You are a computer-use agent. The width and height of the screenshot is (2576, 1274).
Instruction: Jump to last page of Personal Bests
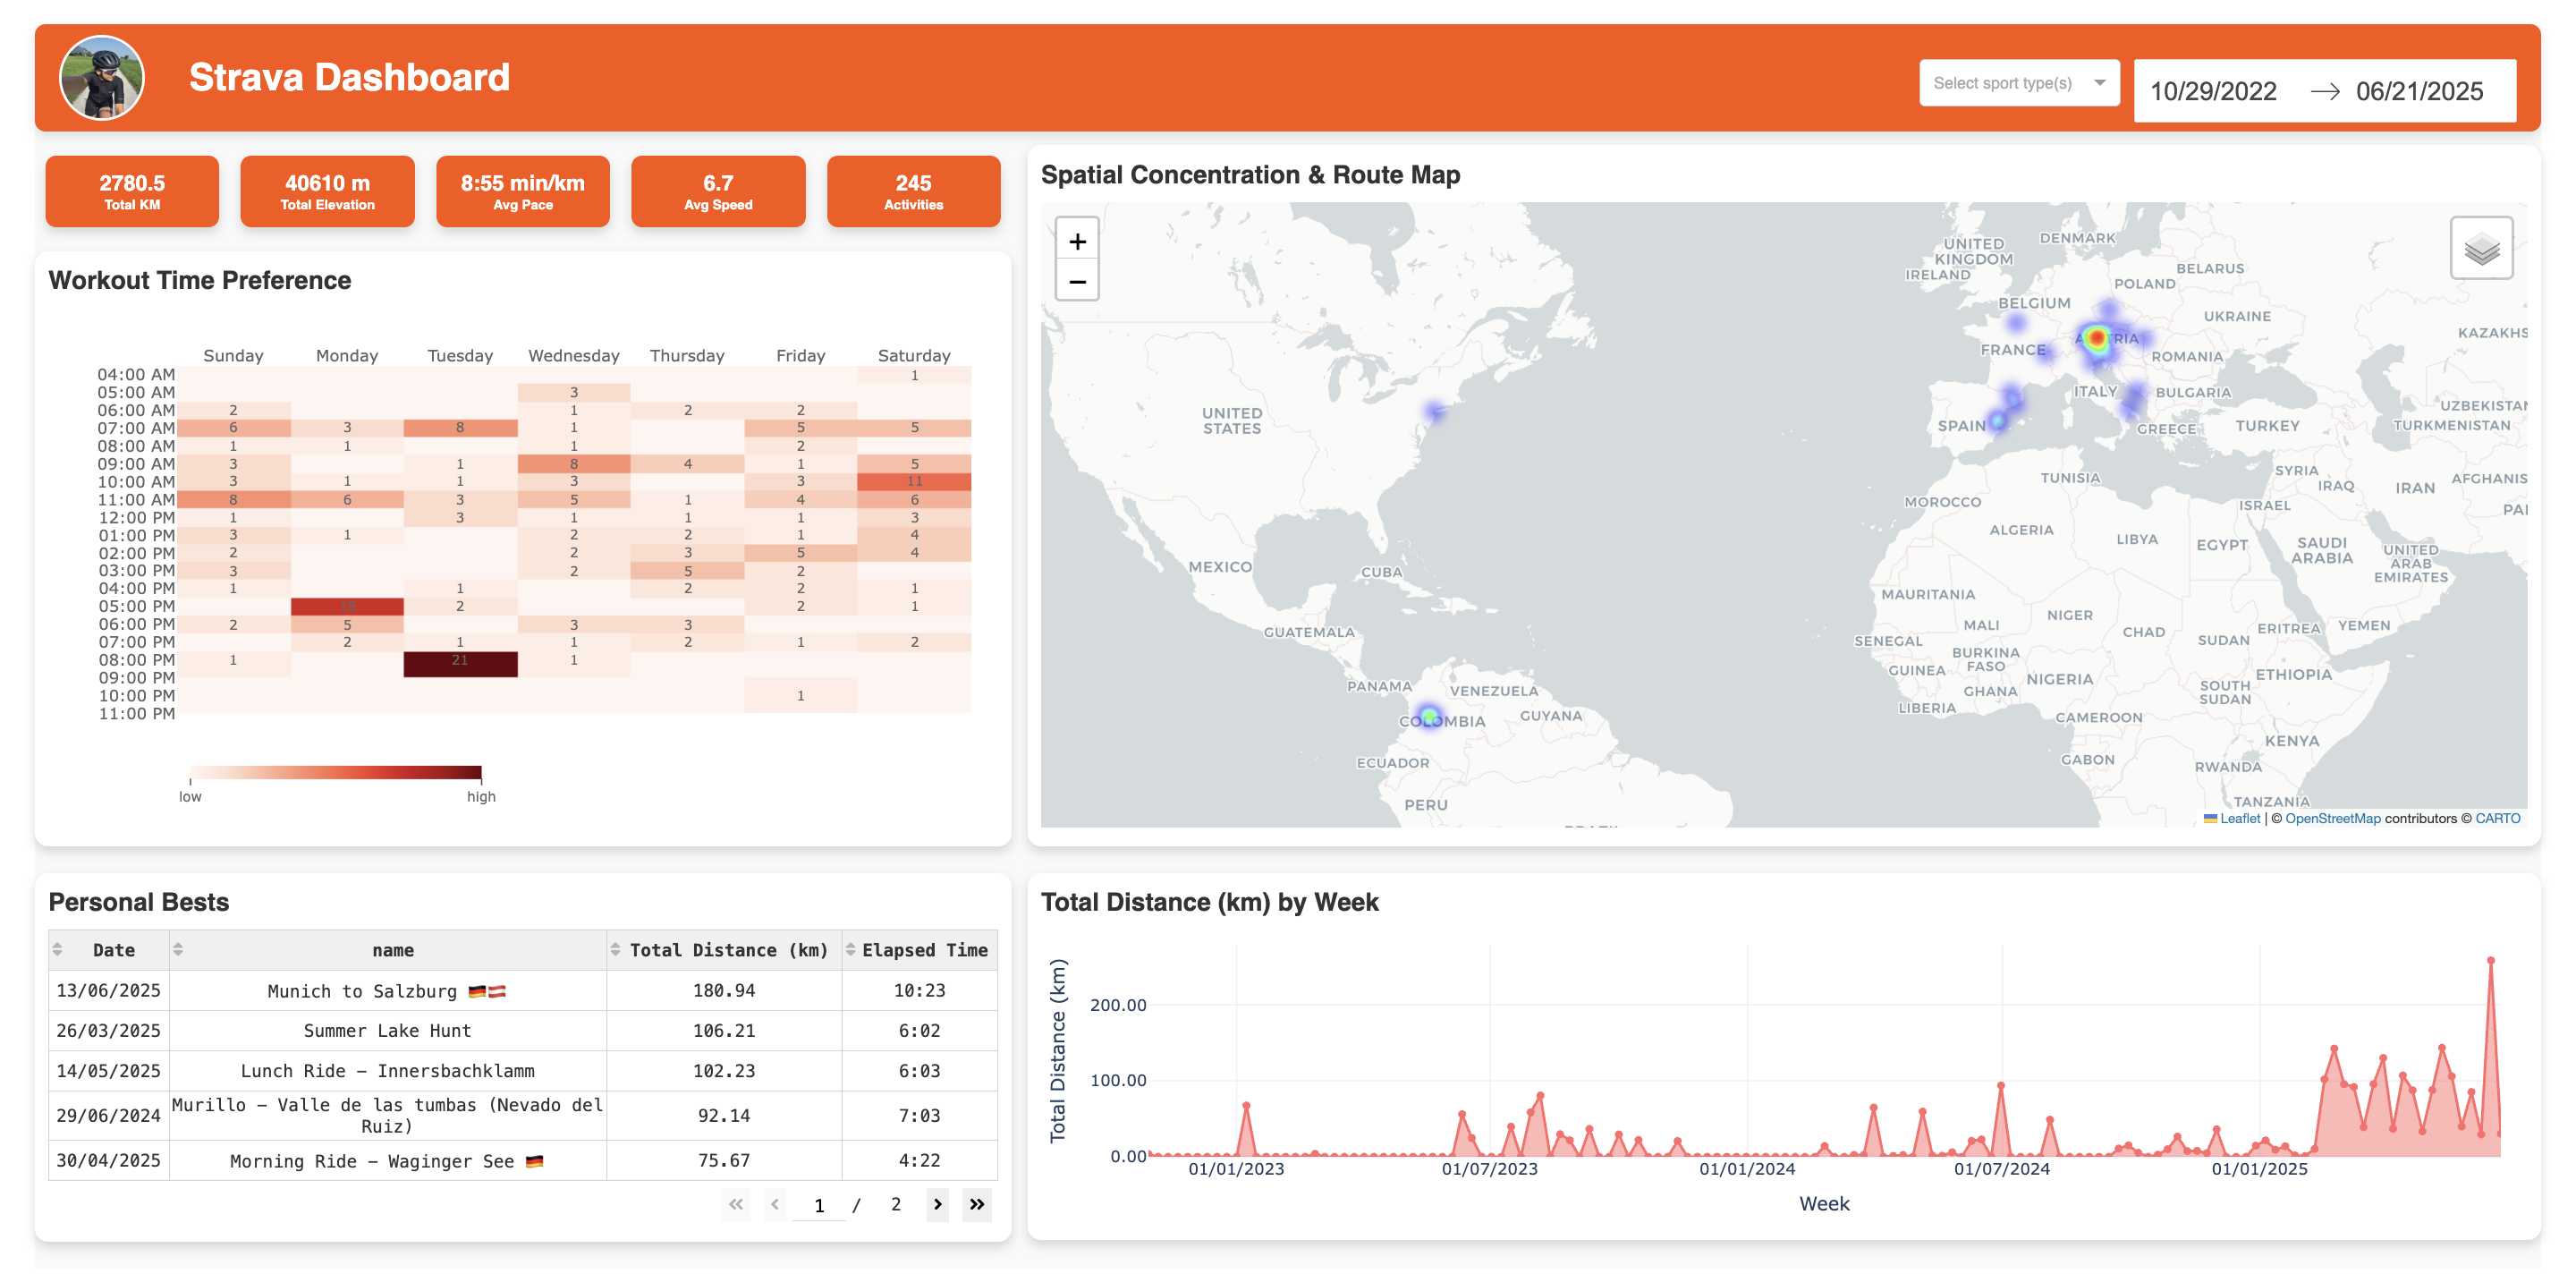(x=977, y=1204)
